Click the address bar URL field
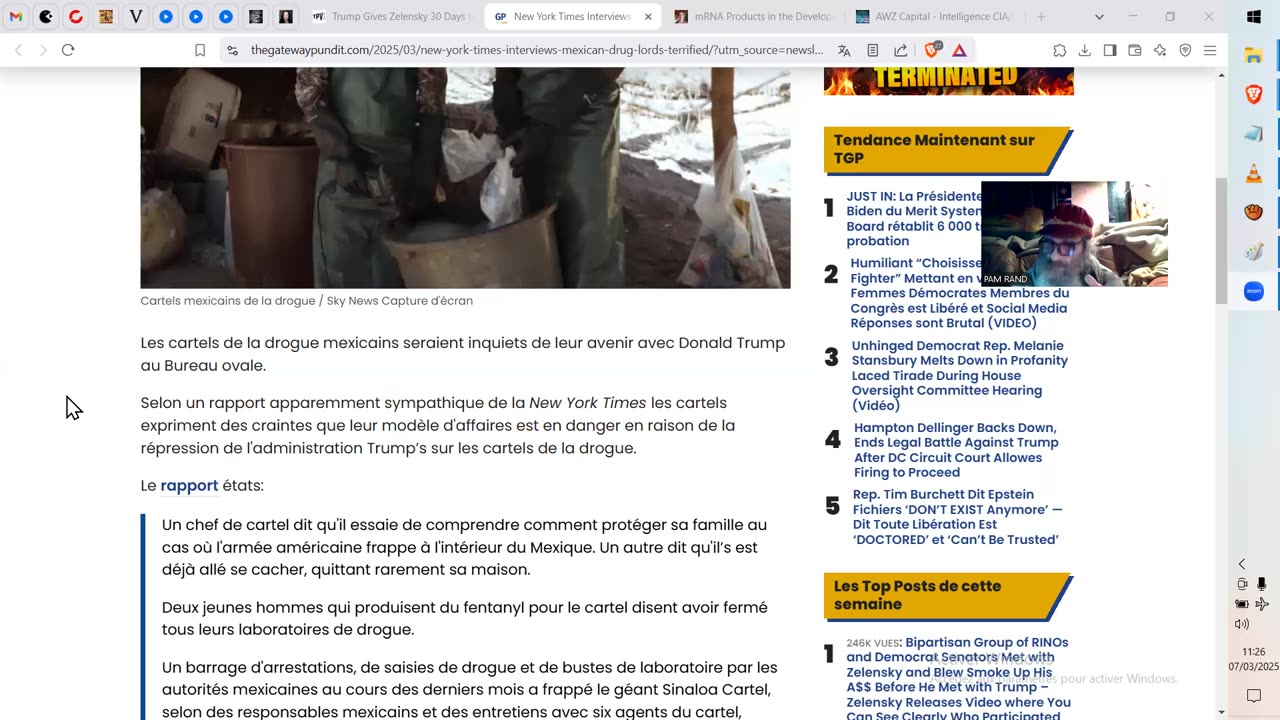 pyautogui.click(x=536, y=50)
